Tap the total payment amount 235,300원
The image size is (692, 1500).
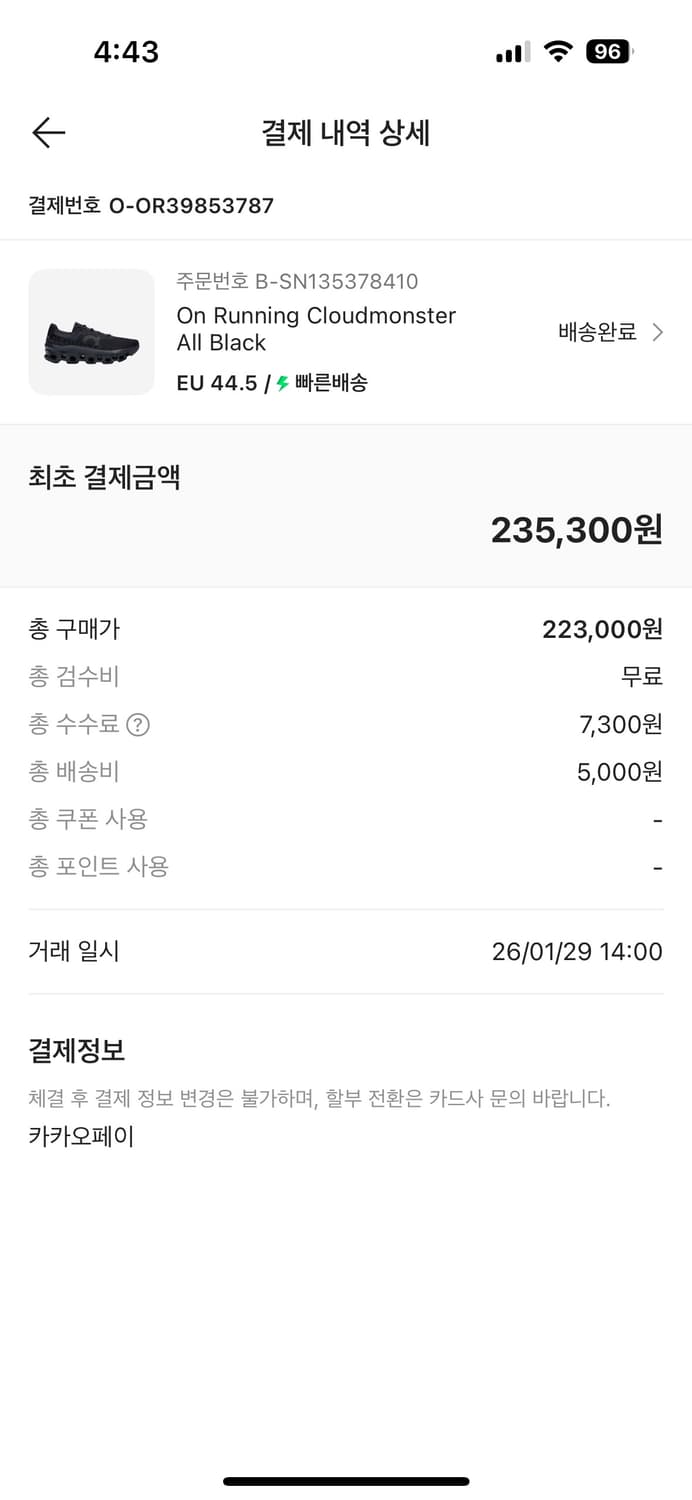577,529
